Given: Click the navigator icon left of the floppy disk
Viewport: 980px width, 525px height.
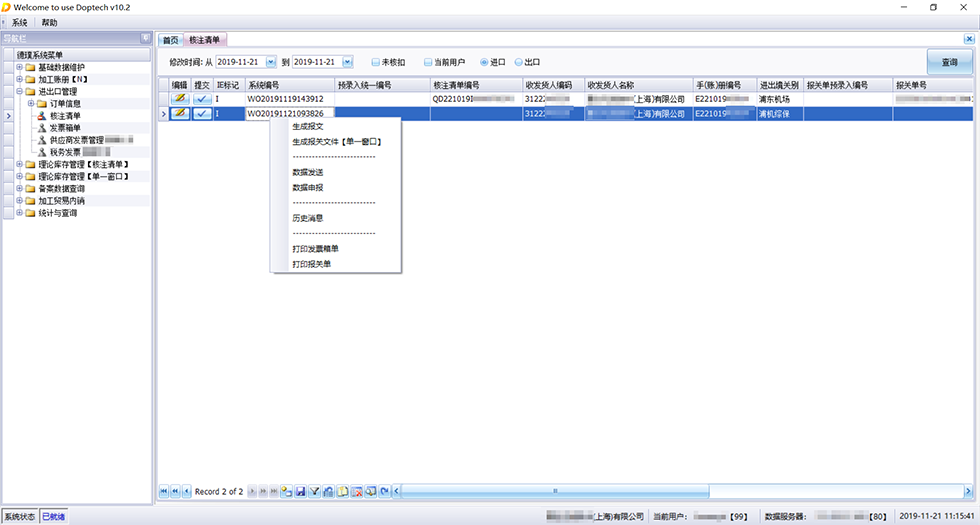Looking at the screenshot, I should click(x=286, y=491).
